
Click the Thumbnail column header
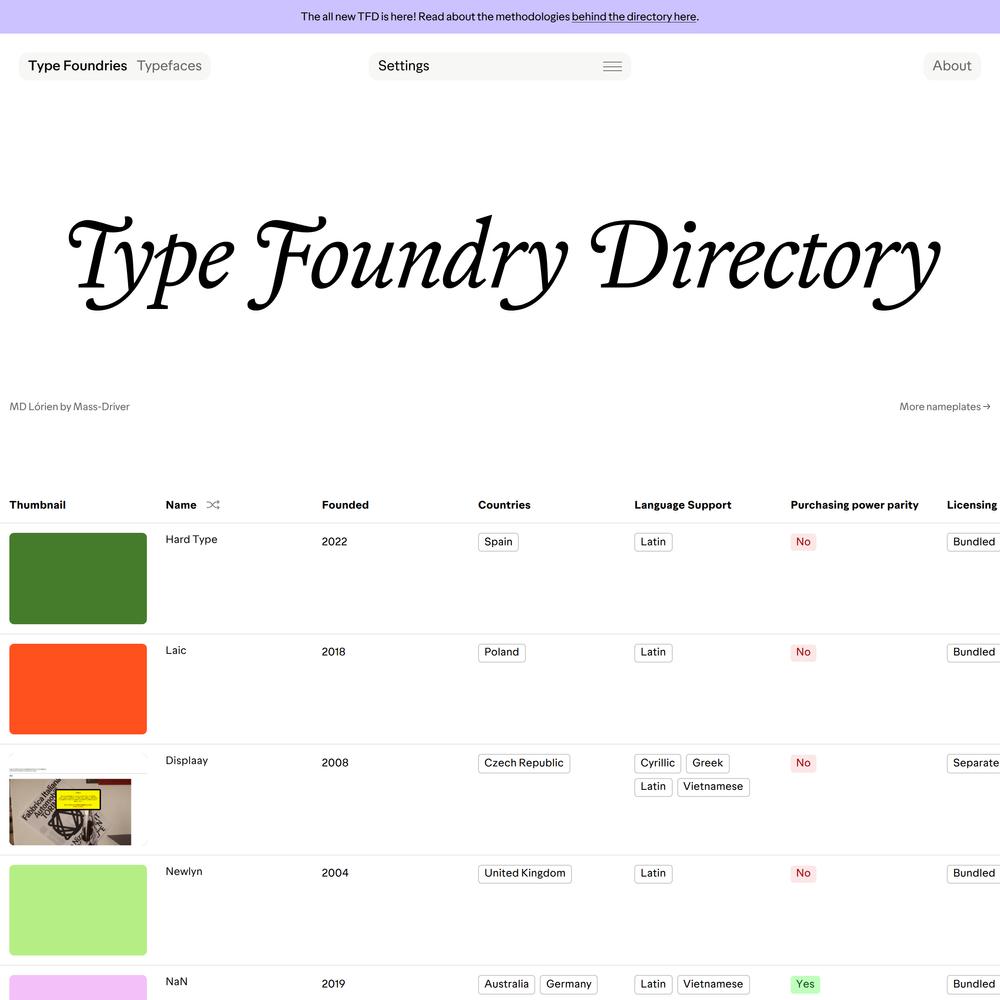pos(38,505)
